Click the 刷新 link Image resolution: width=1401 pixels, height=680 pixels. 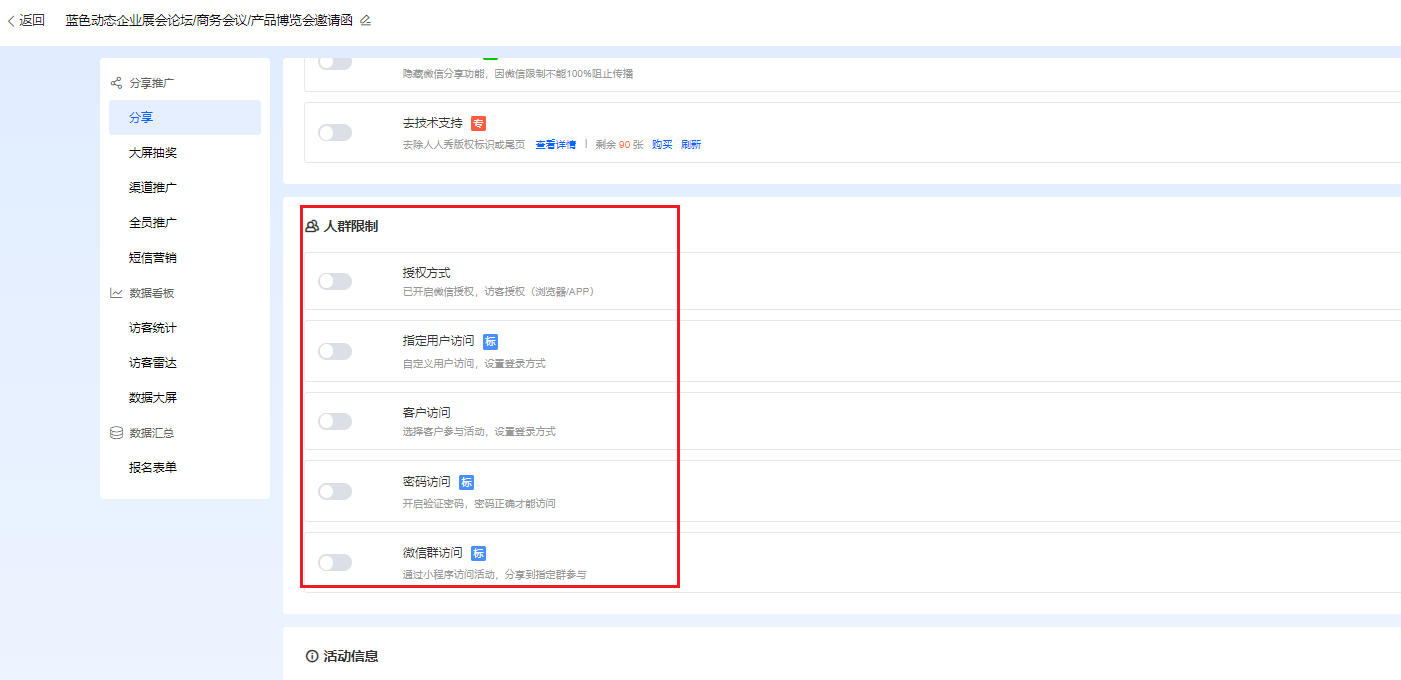[691, 145]
